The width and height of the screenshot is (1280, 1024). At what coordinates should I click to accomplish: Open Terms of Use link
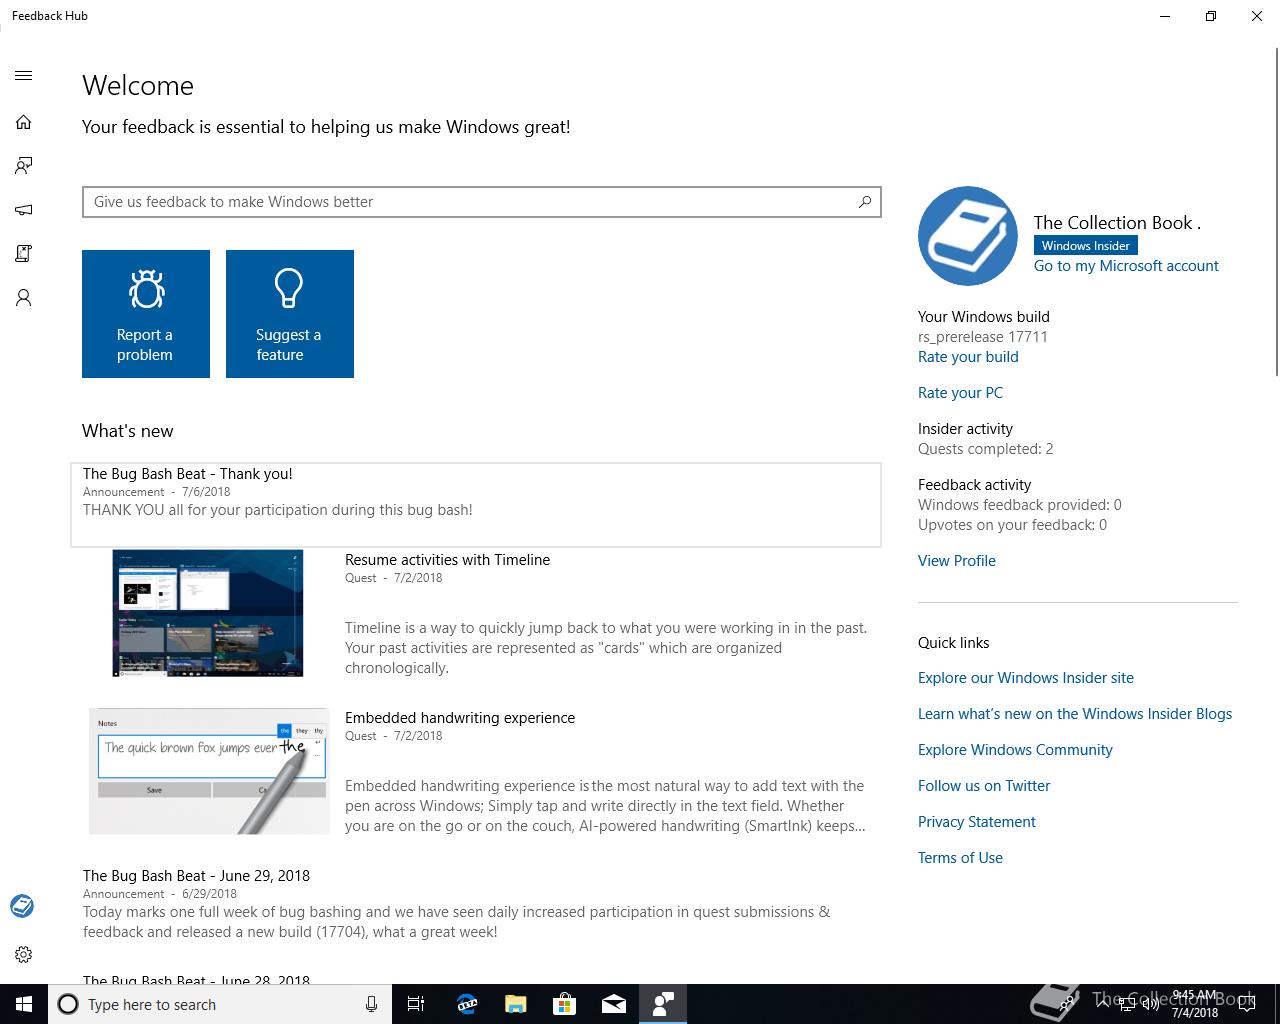click(x=960, y=858)
